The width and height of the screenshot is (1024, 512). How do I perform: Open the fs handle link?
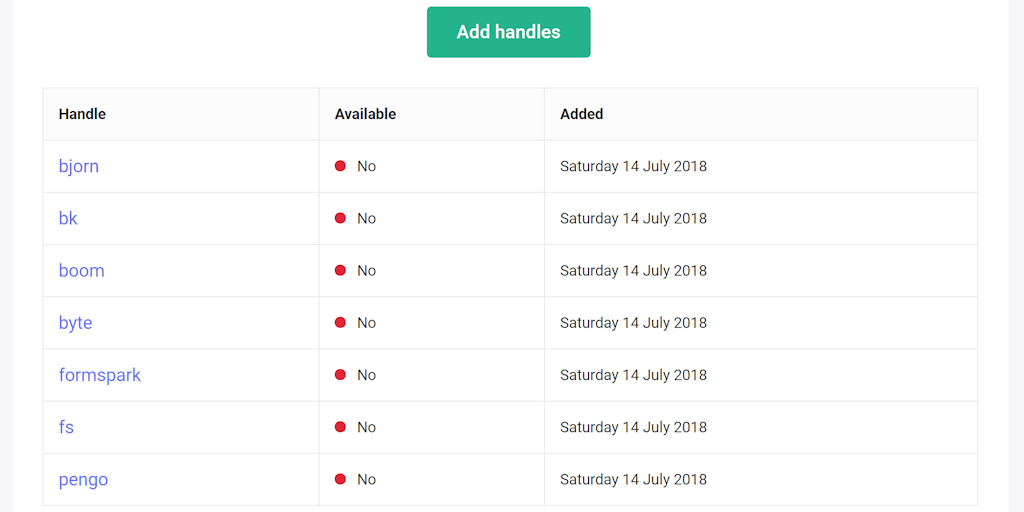click(66, 427)
